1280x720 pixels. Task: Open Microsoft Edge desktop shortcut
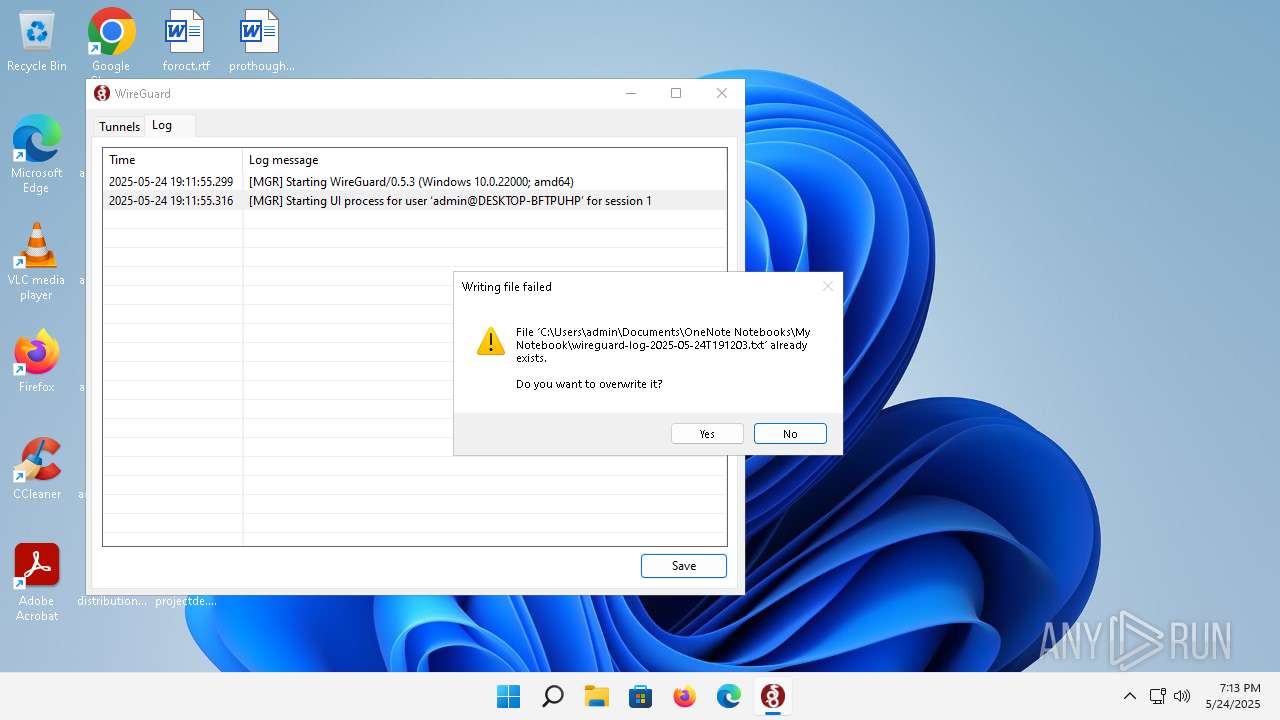[x=37, y=153]
